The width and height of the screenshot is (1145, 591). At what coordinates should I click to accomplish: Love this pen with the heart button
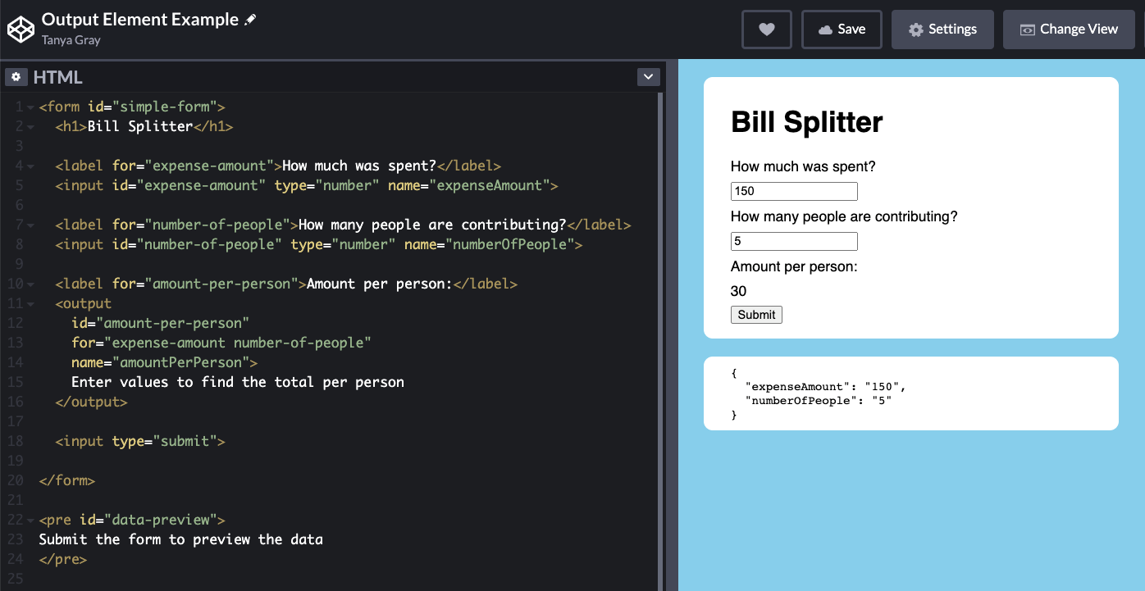click(767, 30)
